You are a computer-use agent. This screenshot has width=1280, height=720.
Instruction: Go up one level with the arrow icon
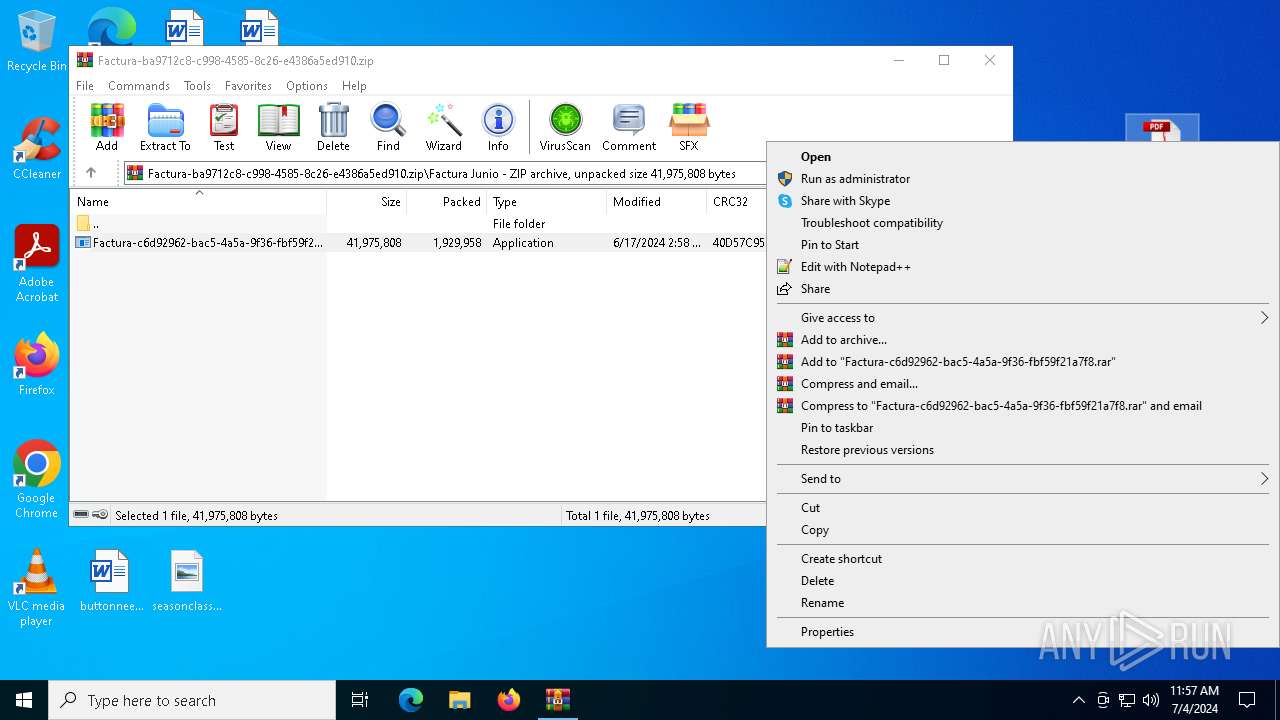91,173
